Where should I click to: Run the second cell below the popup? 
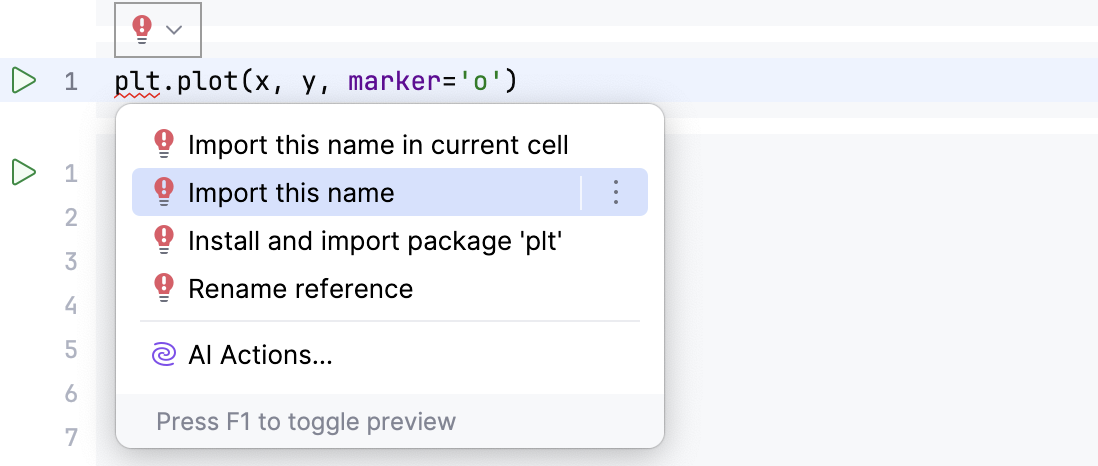click(x=24, y=173)
